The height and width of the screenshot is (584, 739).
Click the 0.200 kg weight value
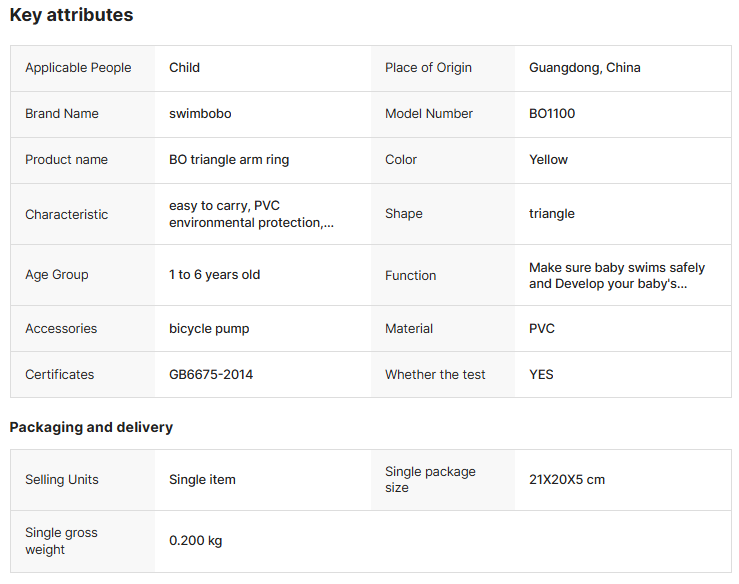tap(196, 541)
